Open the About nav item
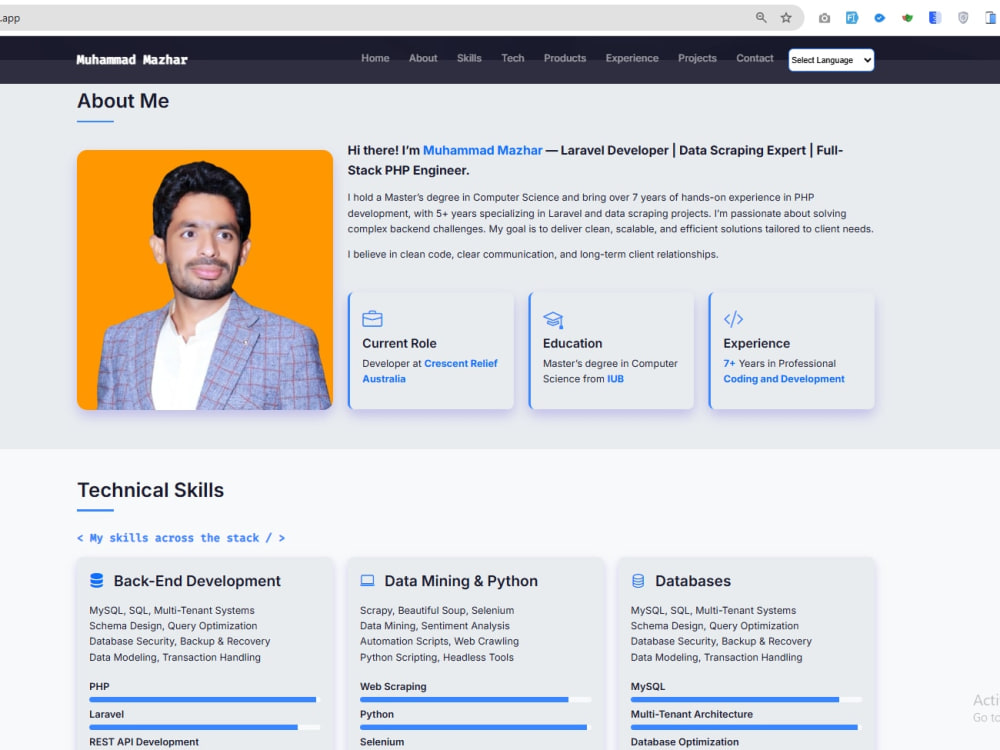Screen dimensions: 1000x750 (423, 58)
